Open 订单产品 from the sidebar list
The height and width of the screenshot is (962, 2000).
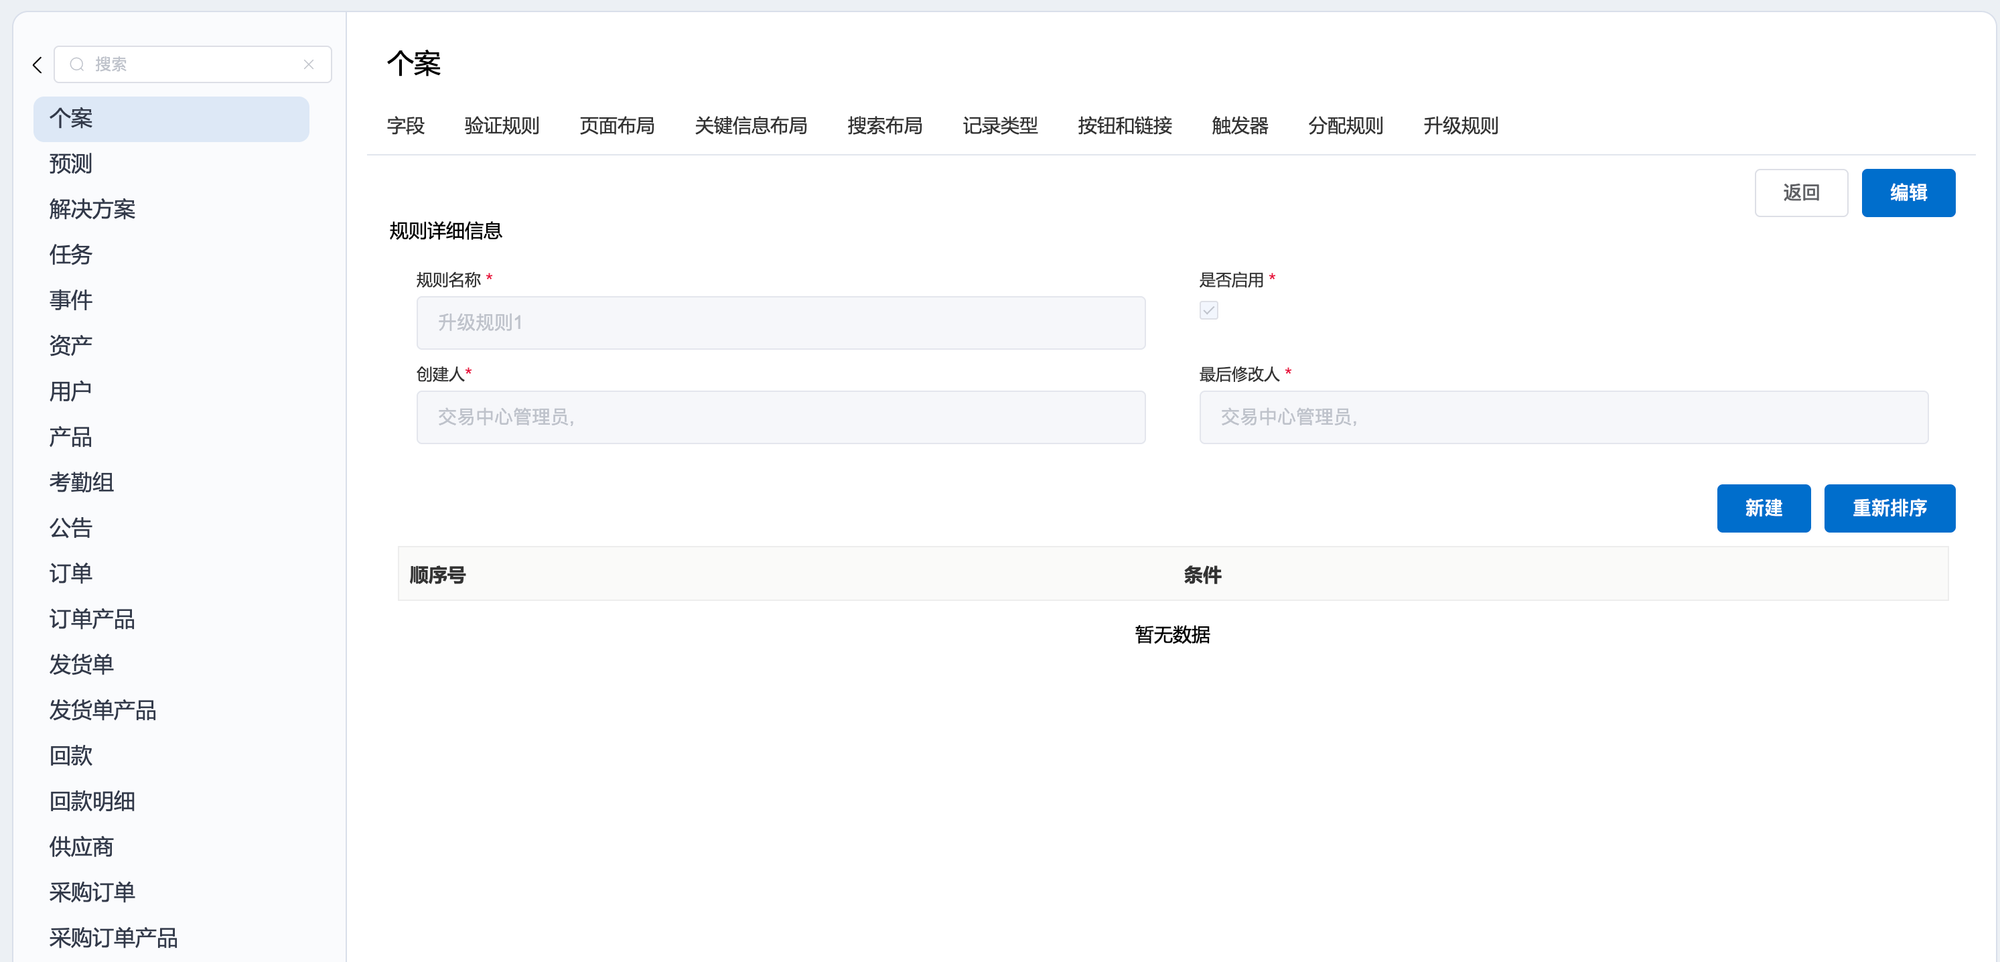(x=92, y=619)
